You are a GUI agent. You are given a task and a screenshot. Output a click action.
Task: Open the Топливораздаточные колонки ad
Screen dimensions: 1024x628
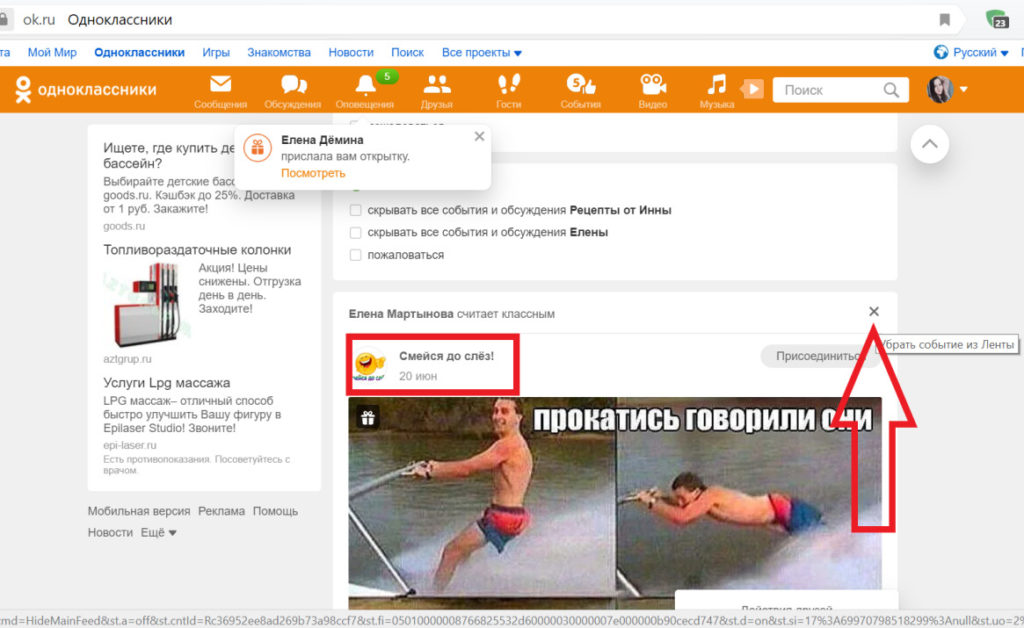tap(197, 250)
